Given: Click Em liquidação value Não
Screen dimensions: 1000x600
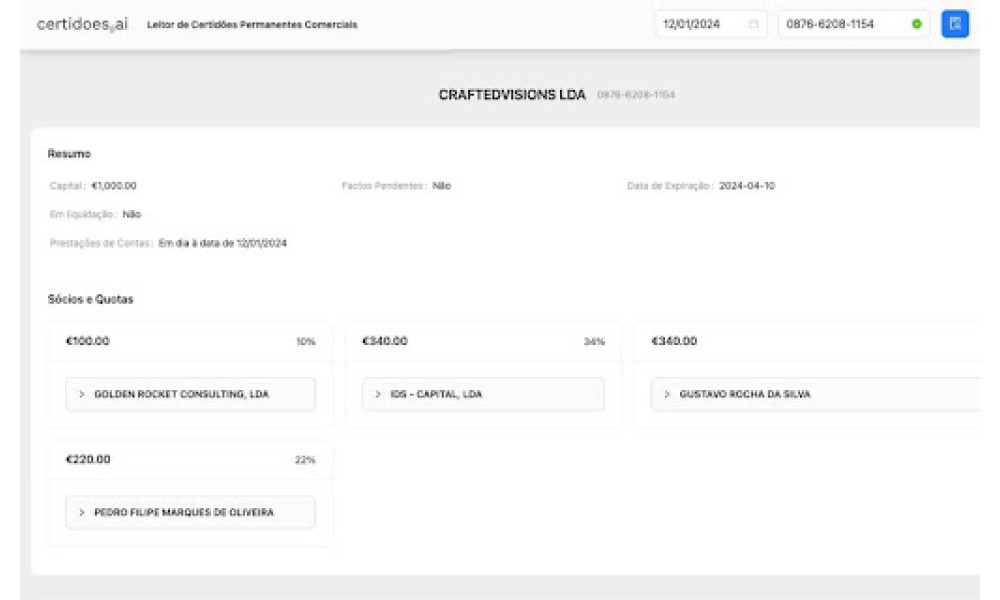Looking at the screenshot, I should pyautogui.click(x=131, y=214).
